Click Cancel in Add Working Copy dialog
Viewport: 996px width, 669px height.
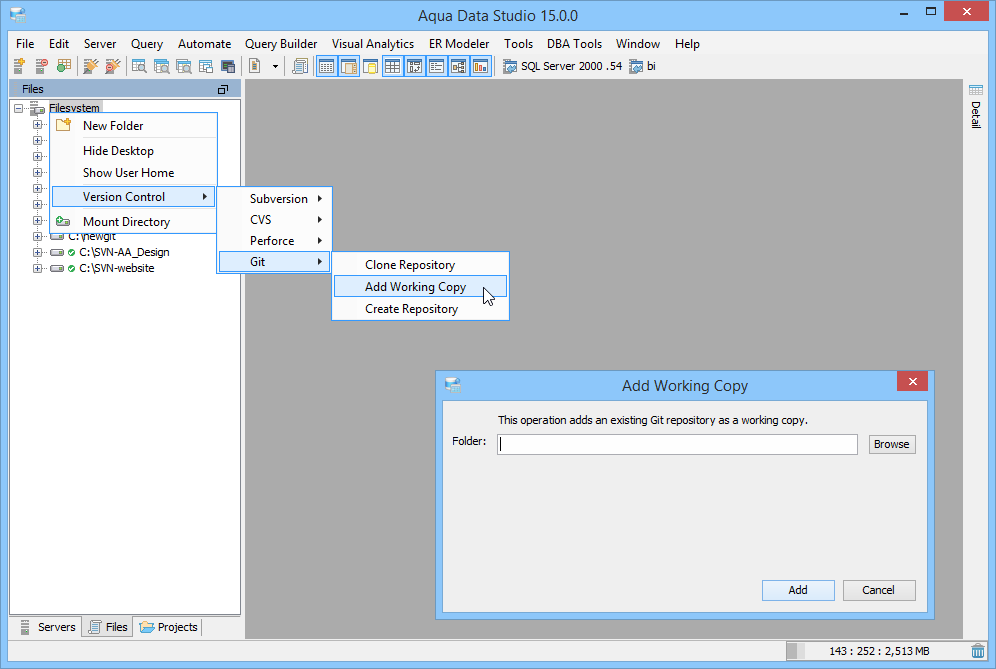pos(878,590)
